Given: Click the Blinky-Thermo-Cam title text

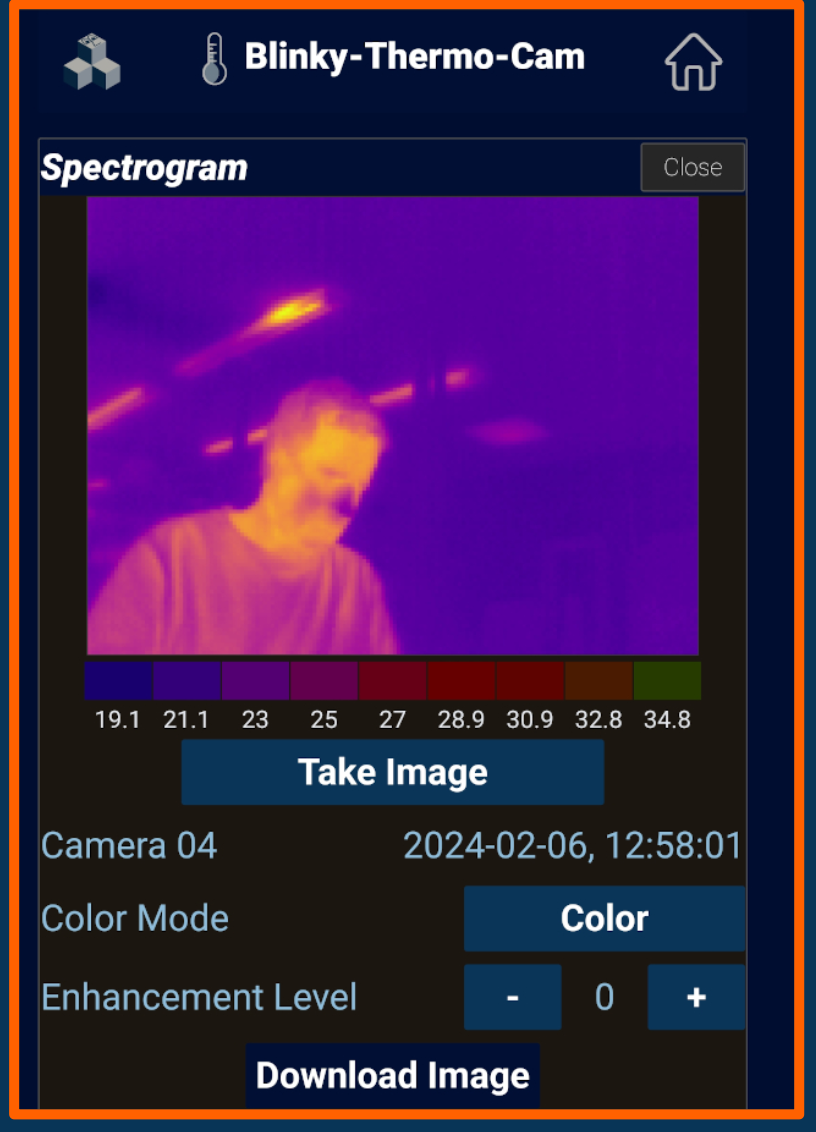Looking at the screenshot, I should click(414, 57).
